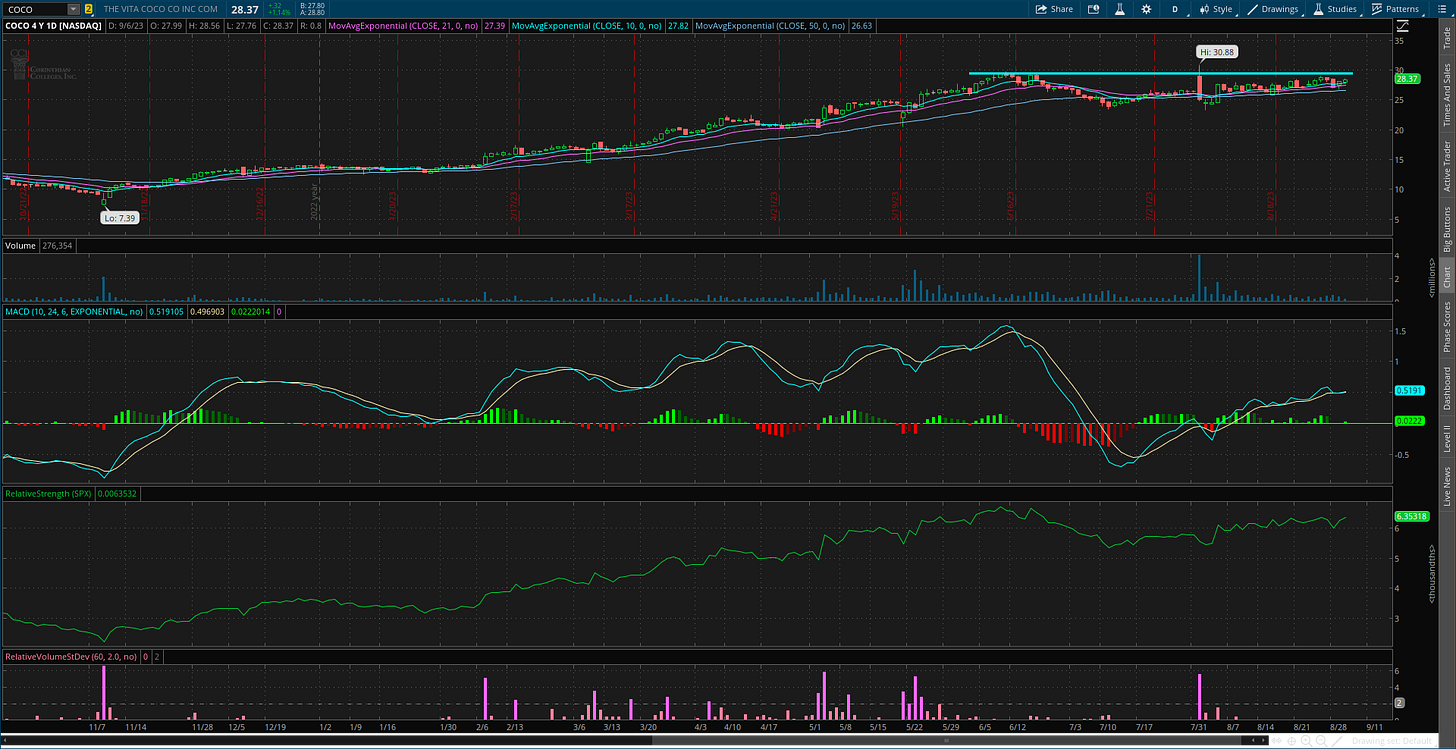Screen dimensions: 1456x749
Task: Click the icon right of Share
Action: [1093, 8]
